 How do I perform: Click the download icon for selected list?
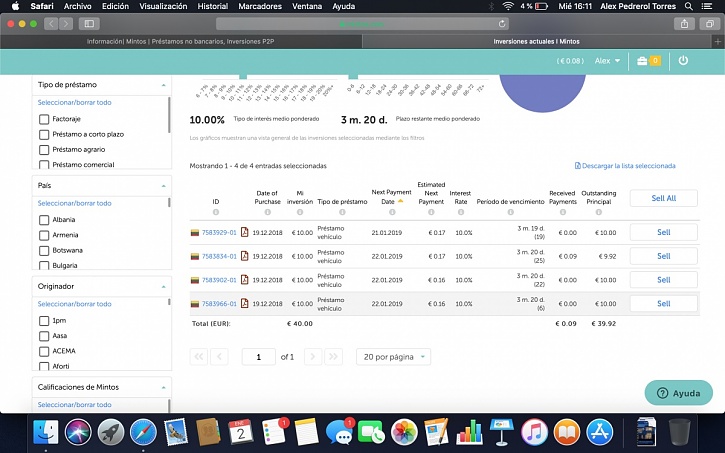pos(578,166)
